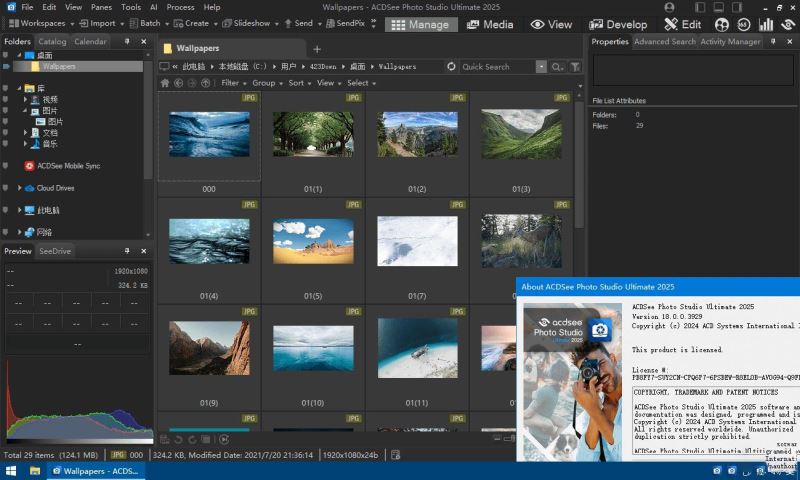The image size is (800, 480).
Task: Click the refresh icon beside address path
Action: tap(451, 66)
